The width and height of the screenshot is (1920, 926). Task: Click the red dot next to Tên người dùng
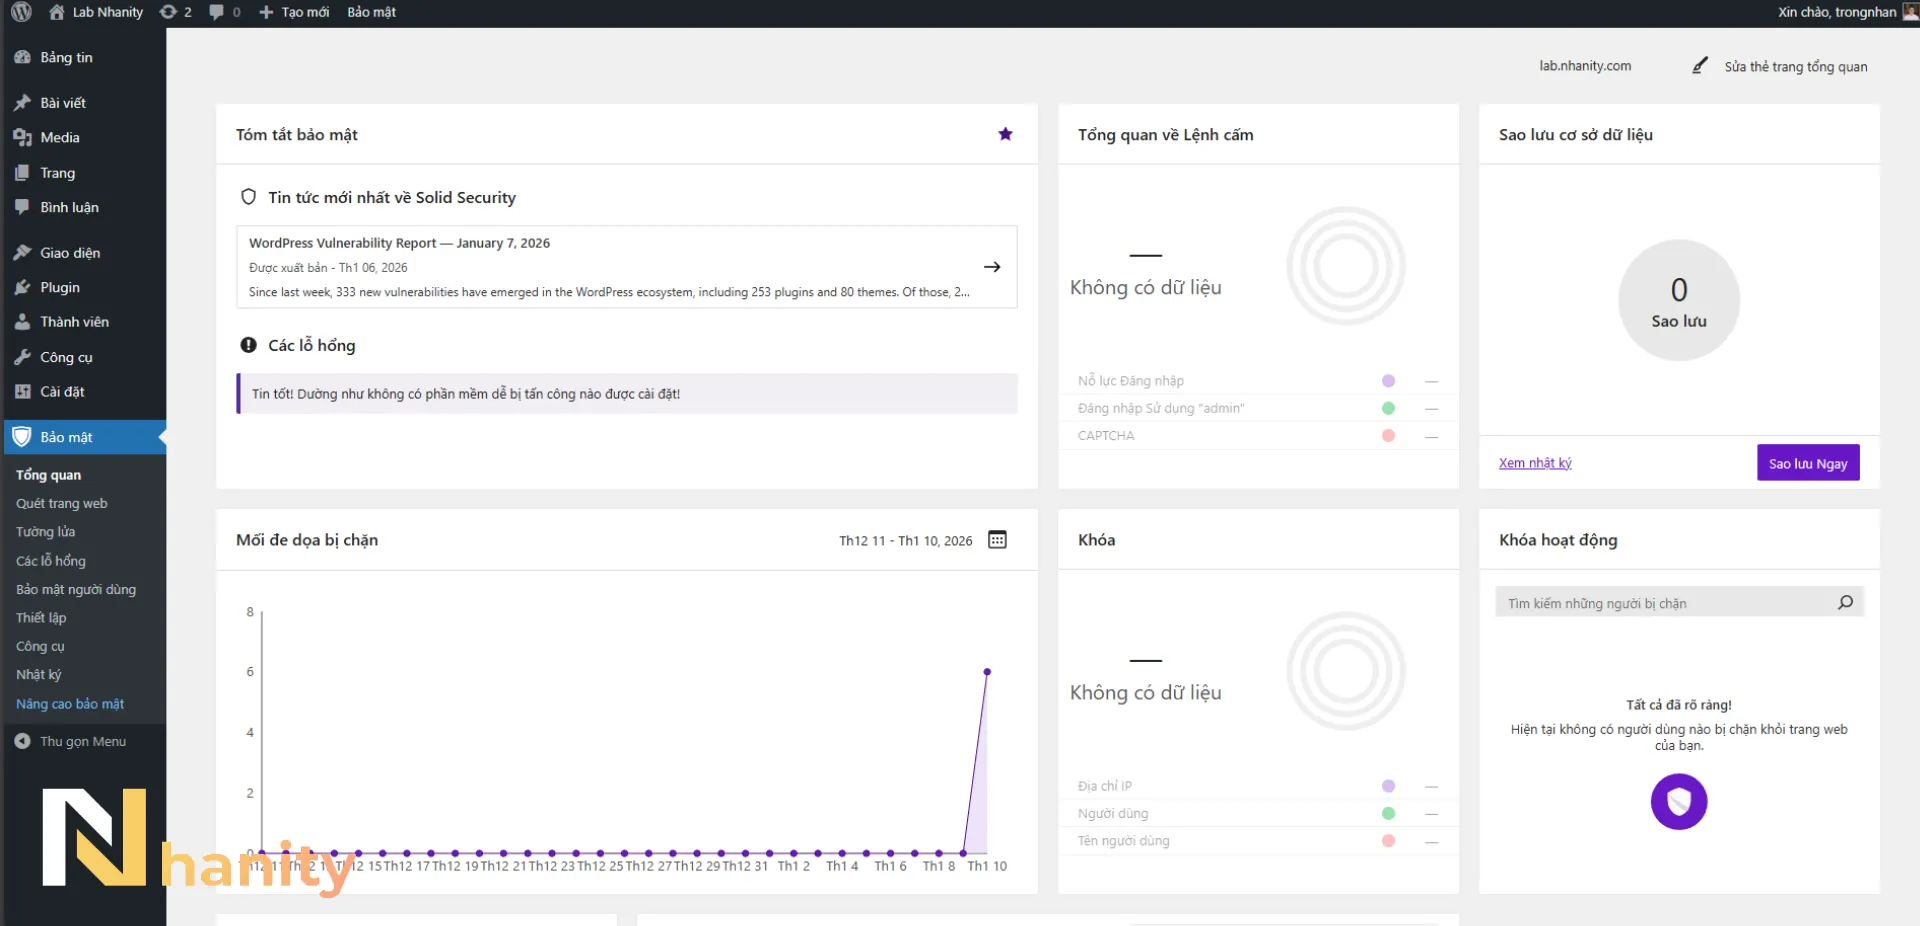(x=1388, y=841)
